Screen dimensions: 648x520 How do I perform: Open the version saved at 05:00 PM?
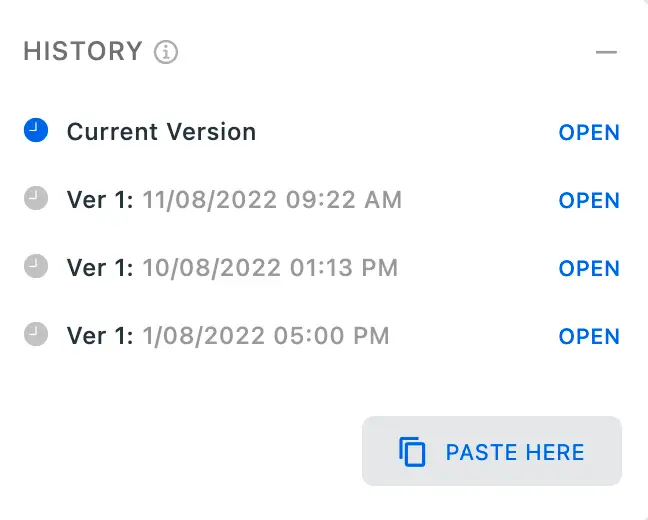pos(589,337)
